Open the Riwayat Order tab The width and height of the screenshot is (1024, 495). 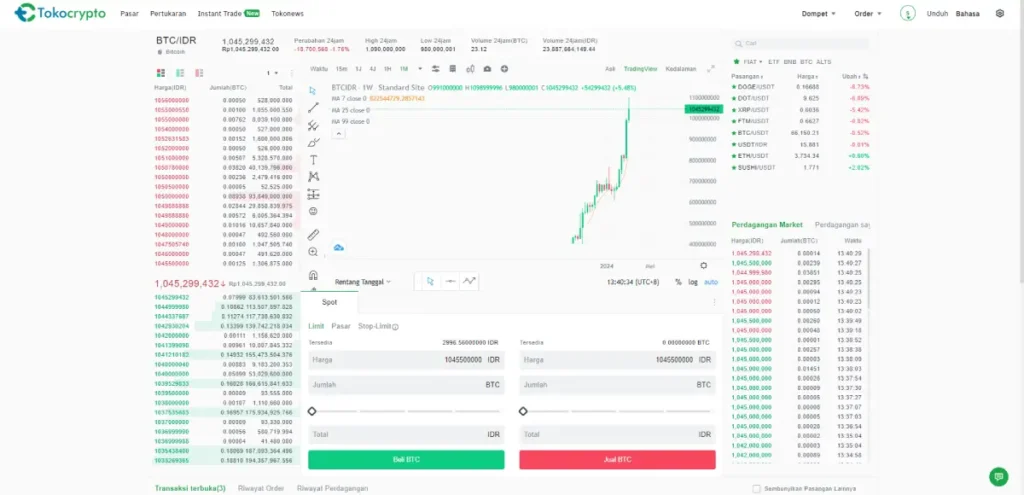[x=260, y=488]
